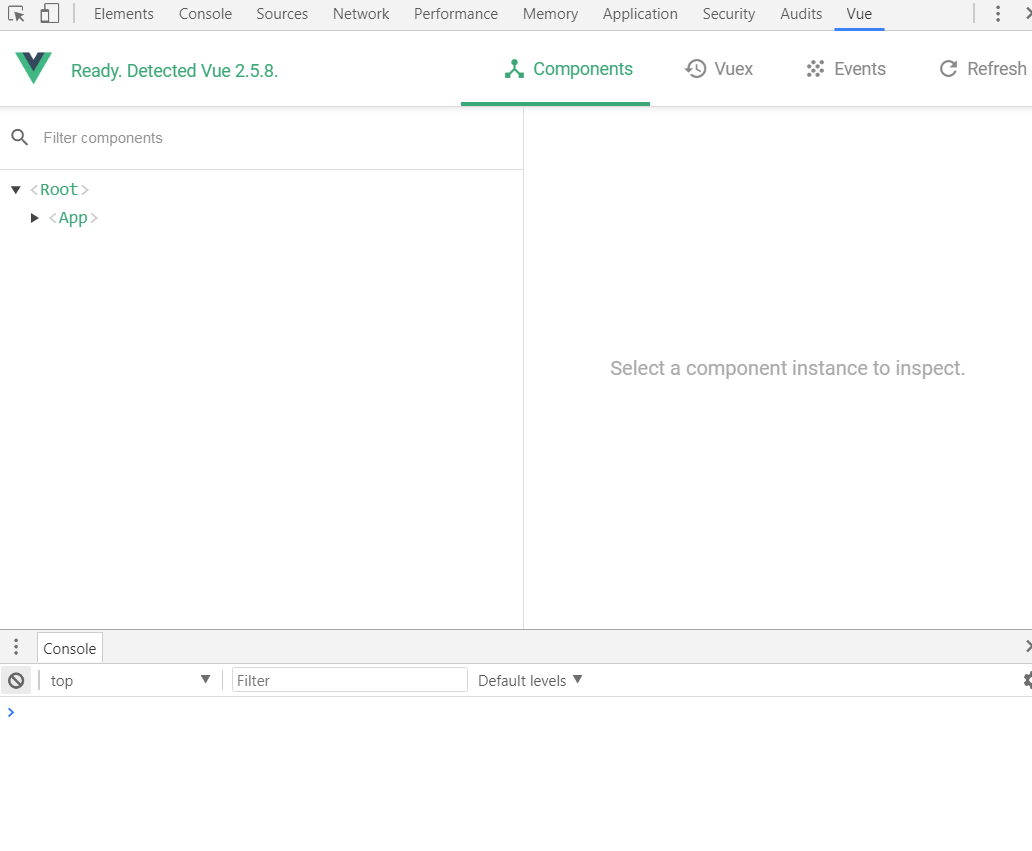Select the Vue DevTools tab
The width and height of the screenshot is (1032, 851).
coord(859,14)
